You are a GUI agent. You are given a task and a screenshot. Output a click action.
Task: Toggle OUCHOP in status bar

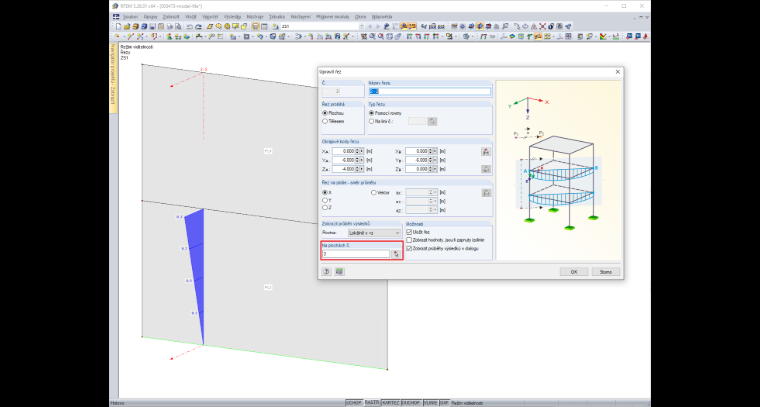[x=412, y=403]
